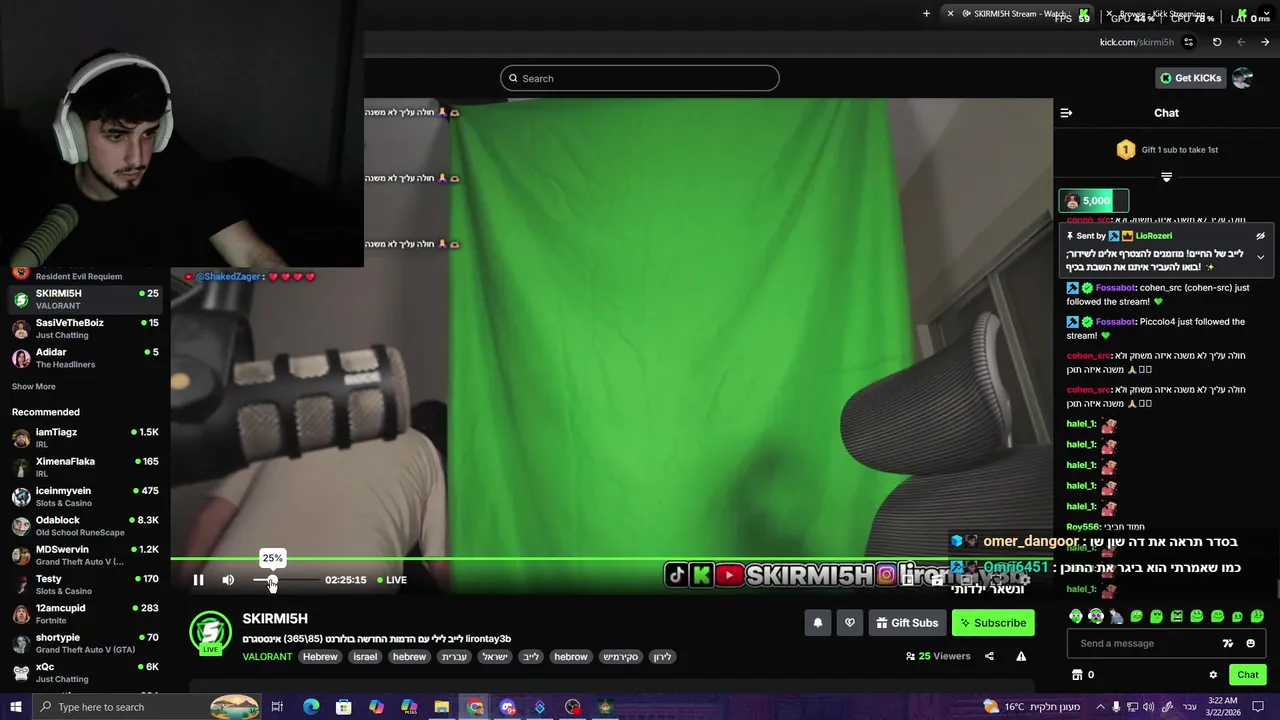Close the SKIRMI5H Stream tab
This screenshot has height=720, width=1280.
[950, 14]
